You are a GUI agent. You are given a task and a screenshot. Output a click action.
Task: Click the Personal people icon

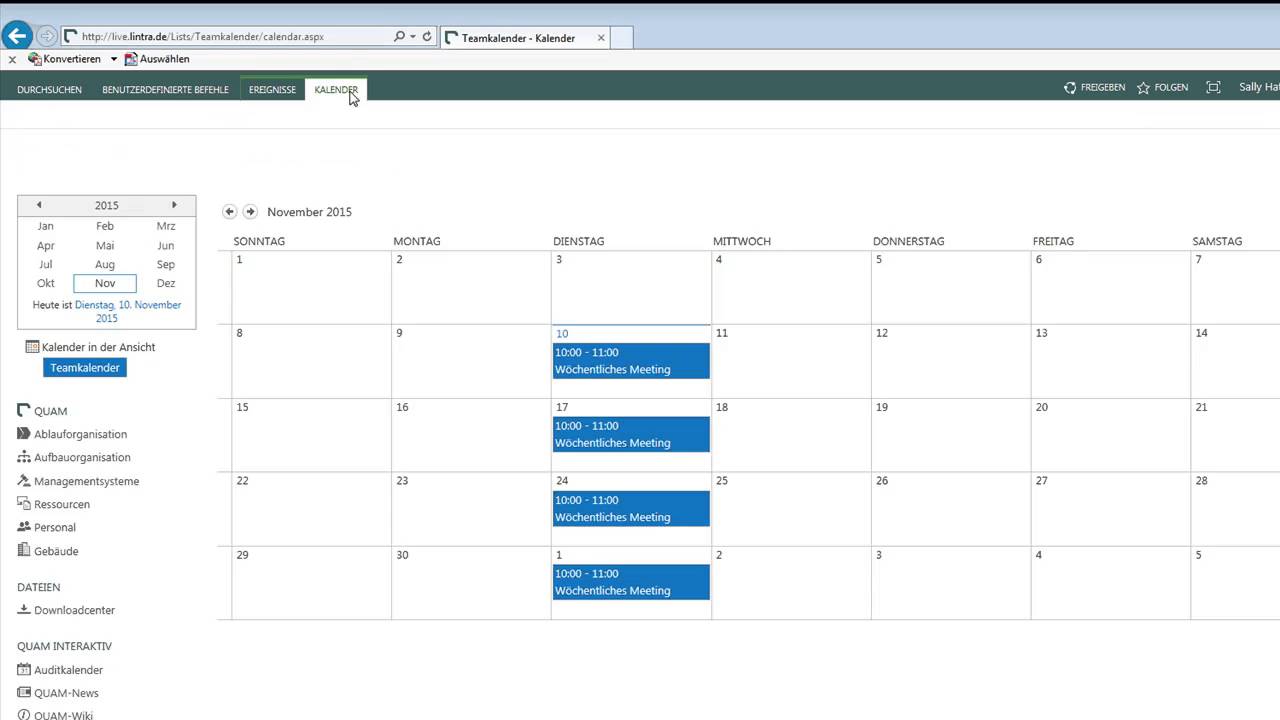tap(24, 527)
